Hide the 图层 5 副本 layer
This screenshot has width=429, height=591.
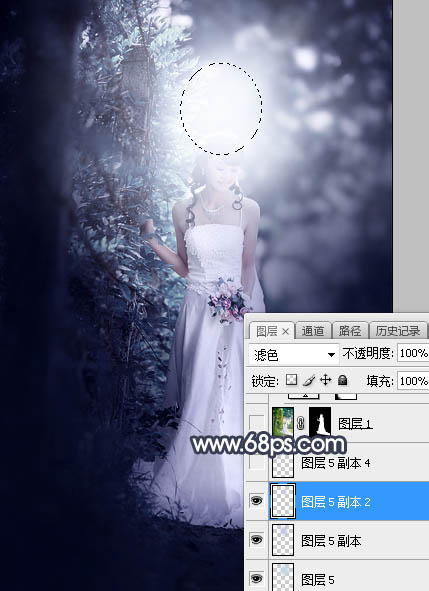tap(257, 540)
